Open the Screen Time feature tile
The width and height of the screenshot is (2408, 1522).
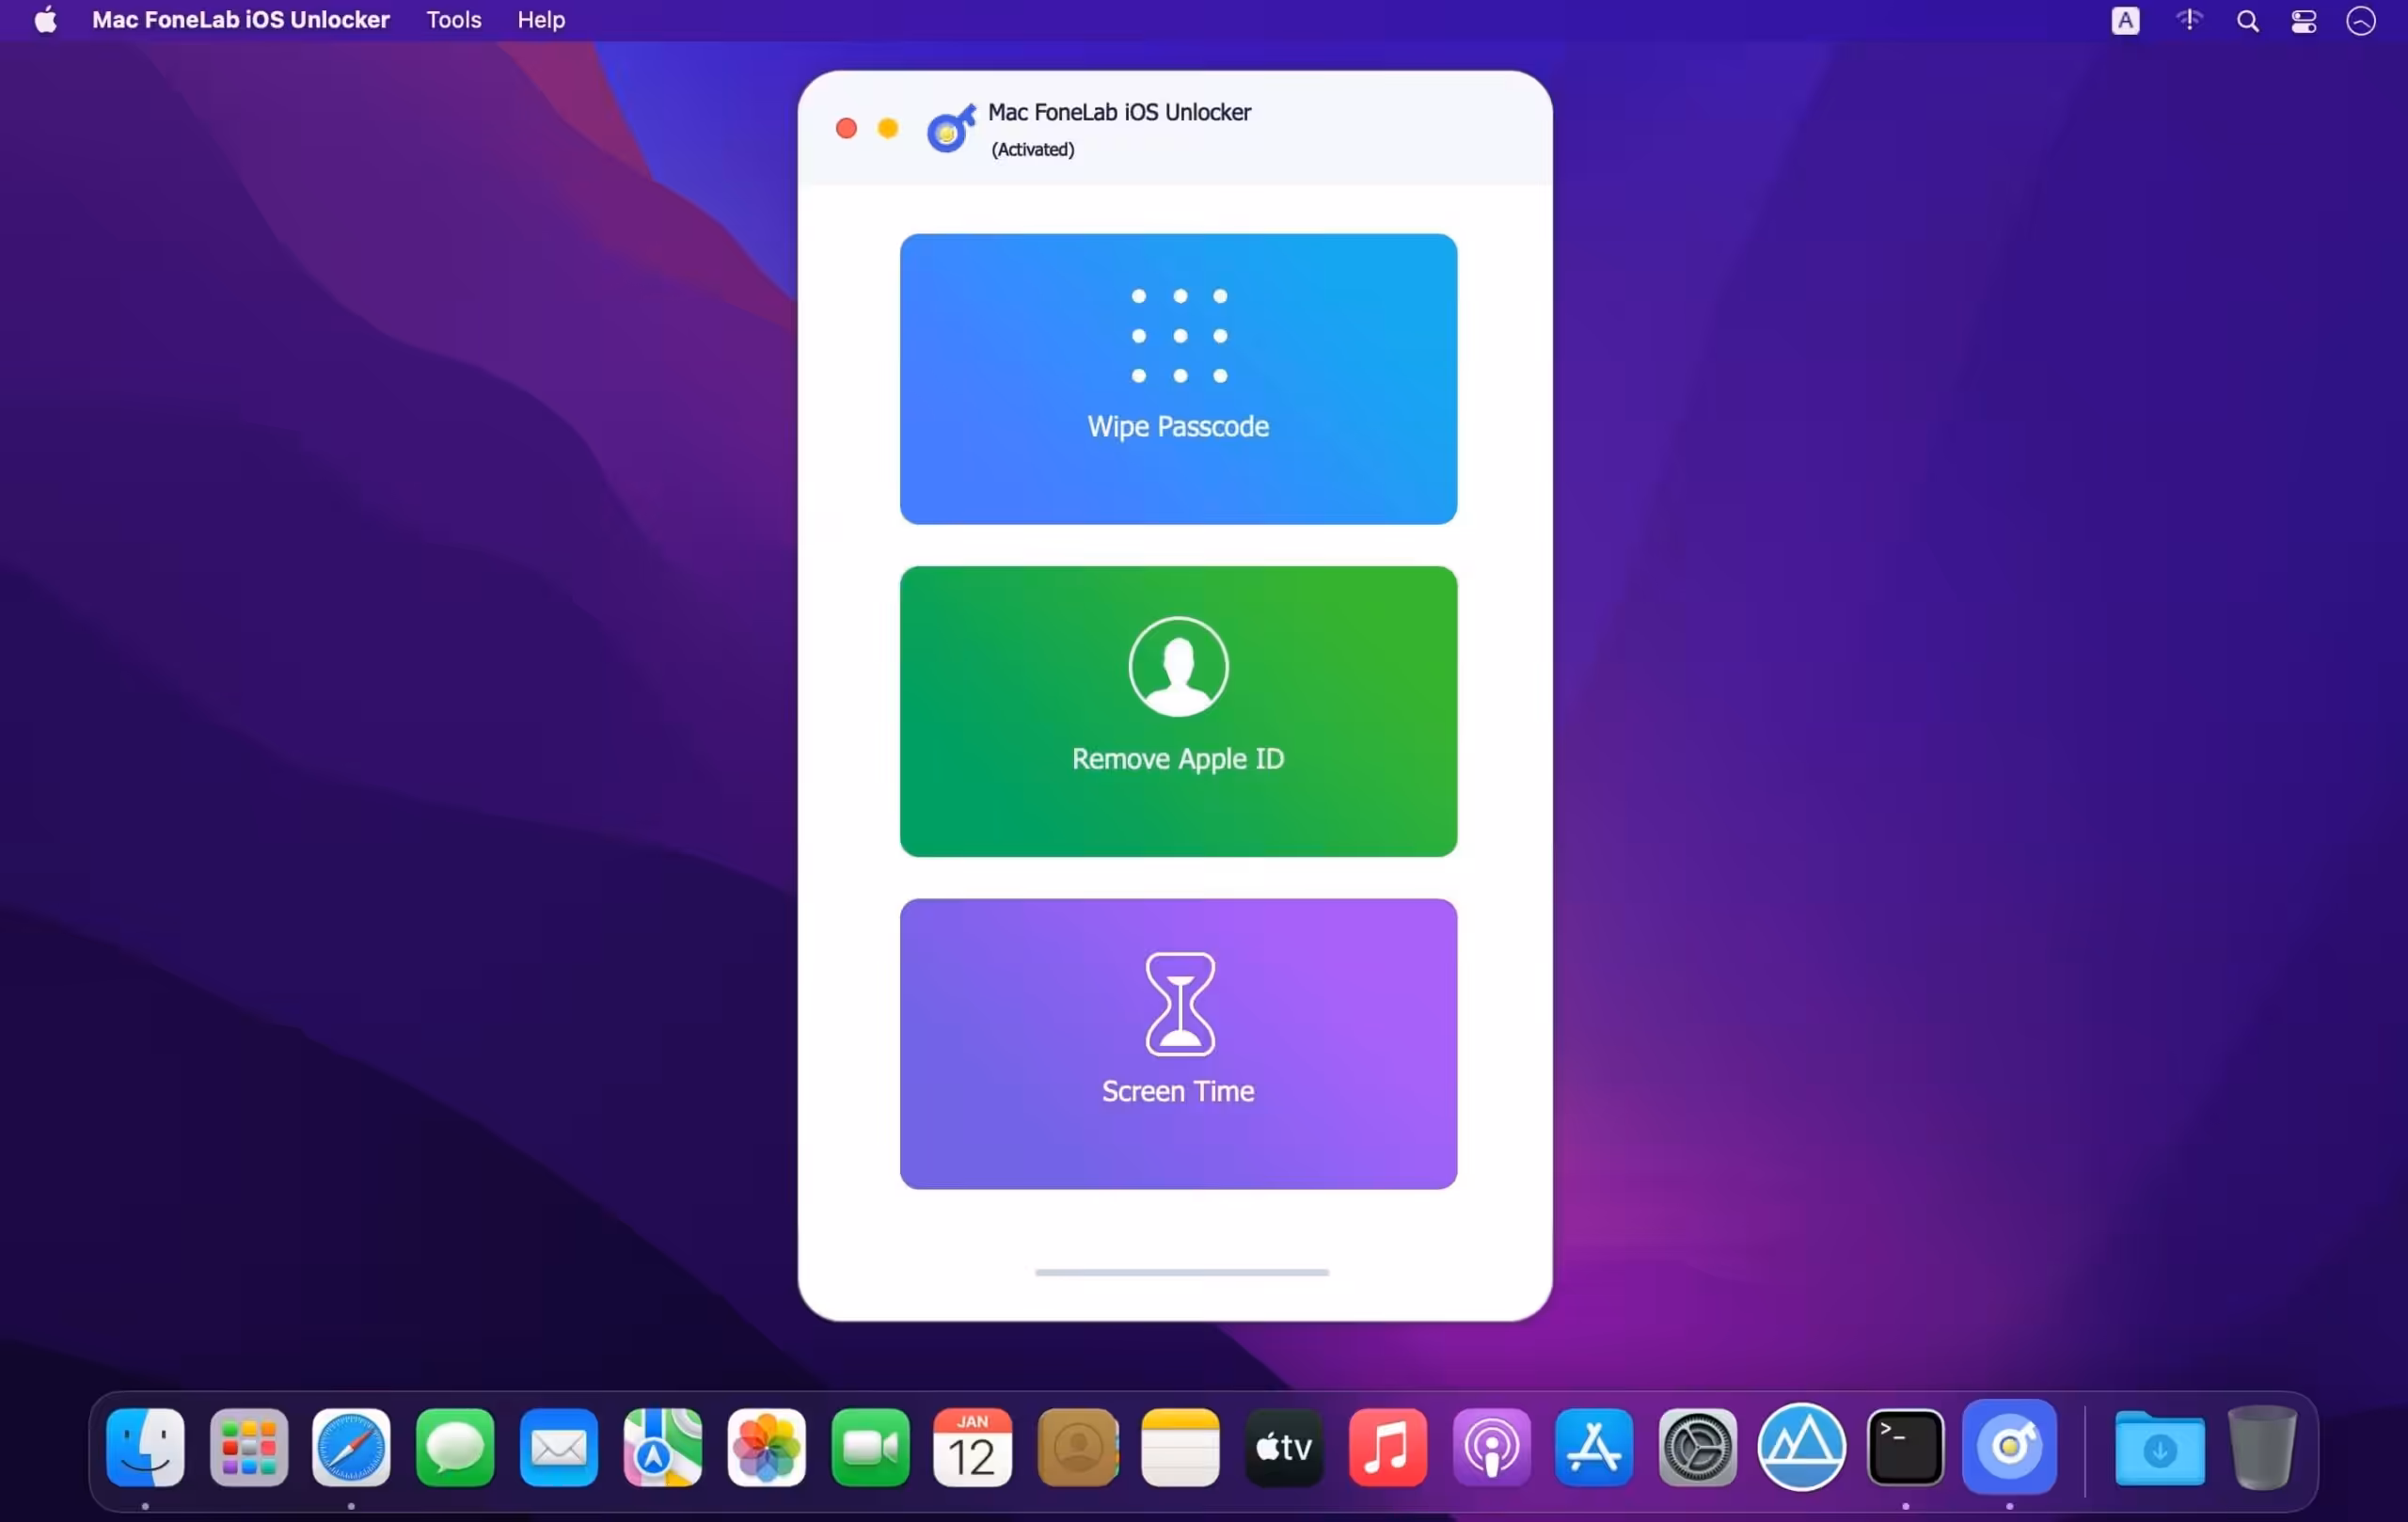pyautogui.click(x=1178, y=1043)
